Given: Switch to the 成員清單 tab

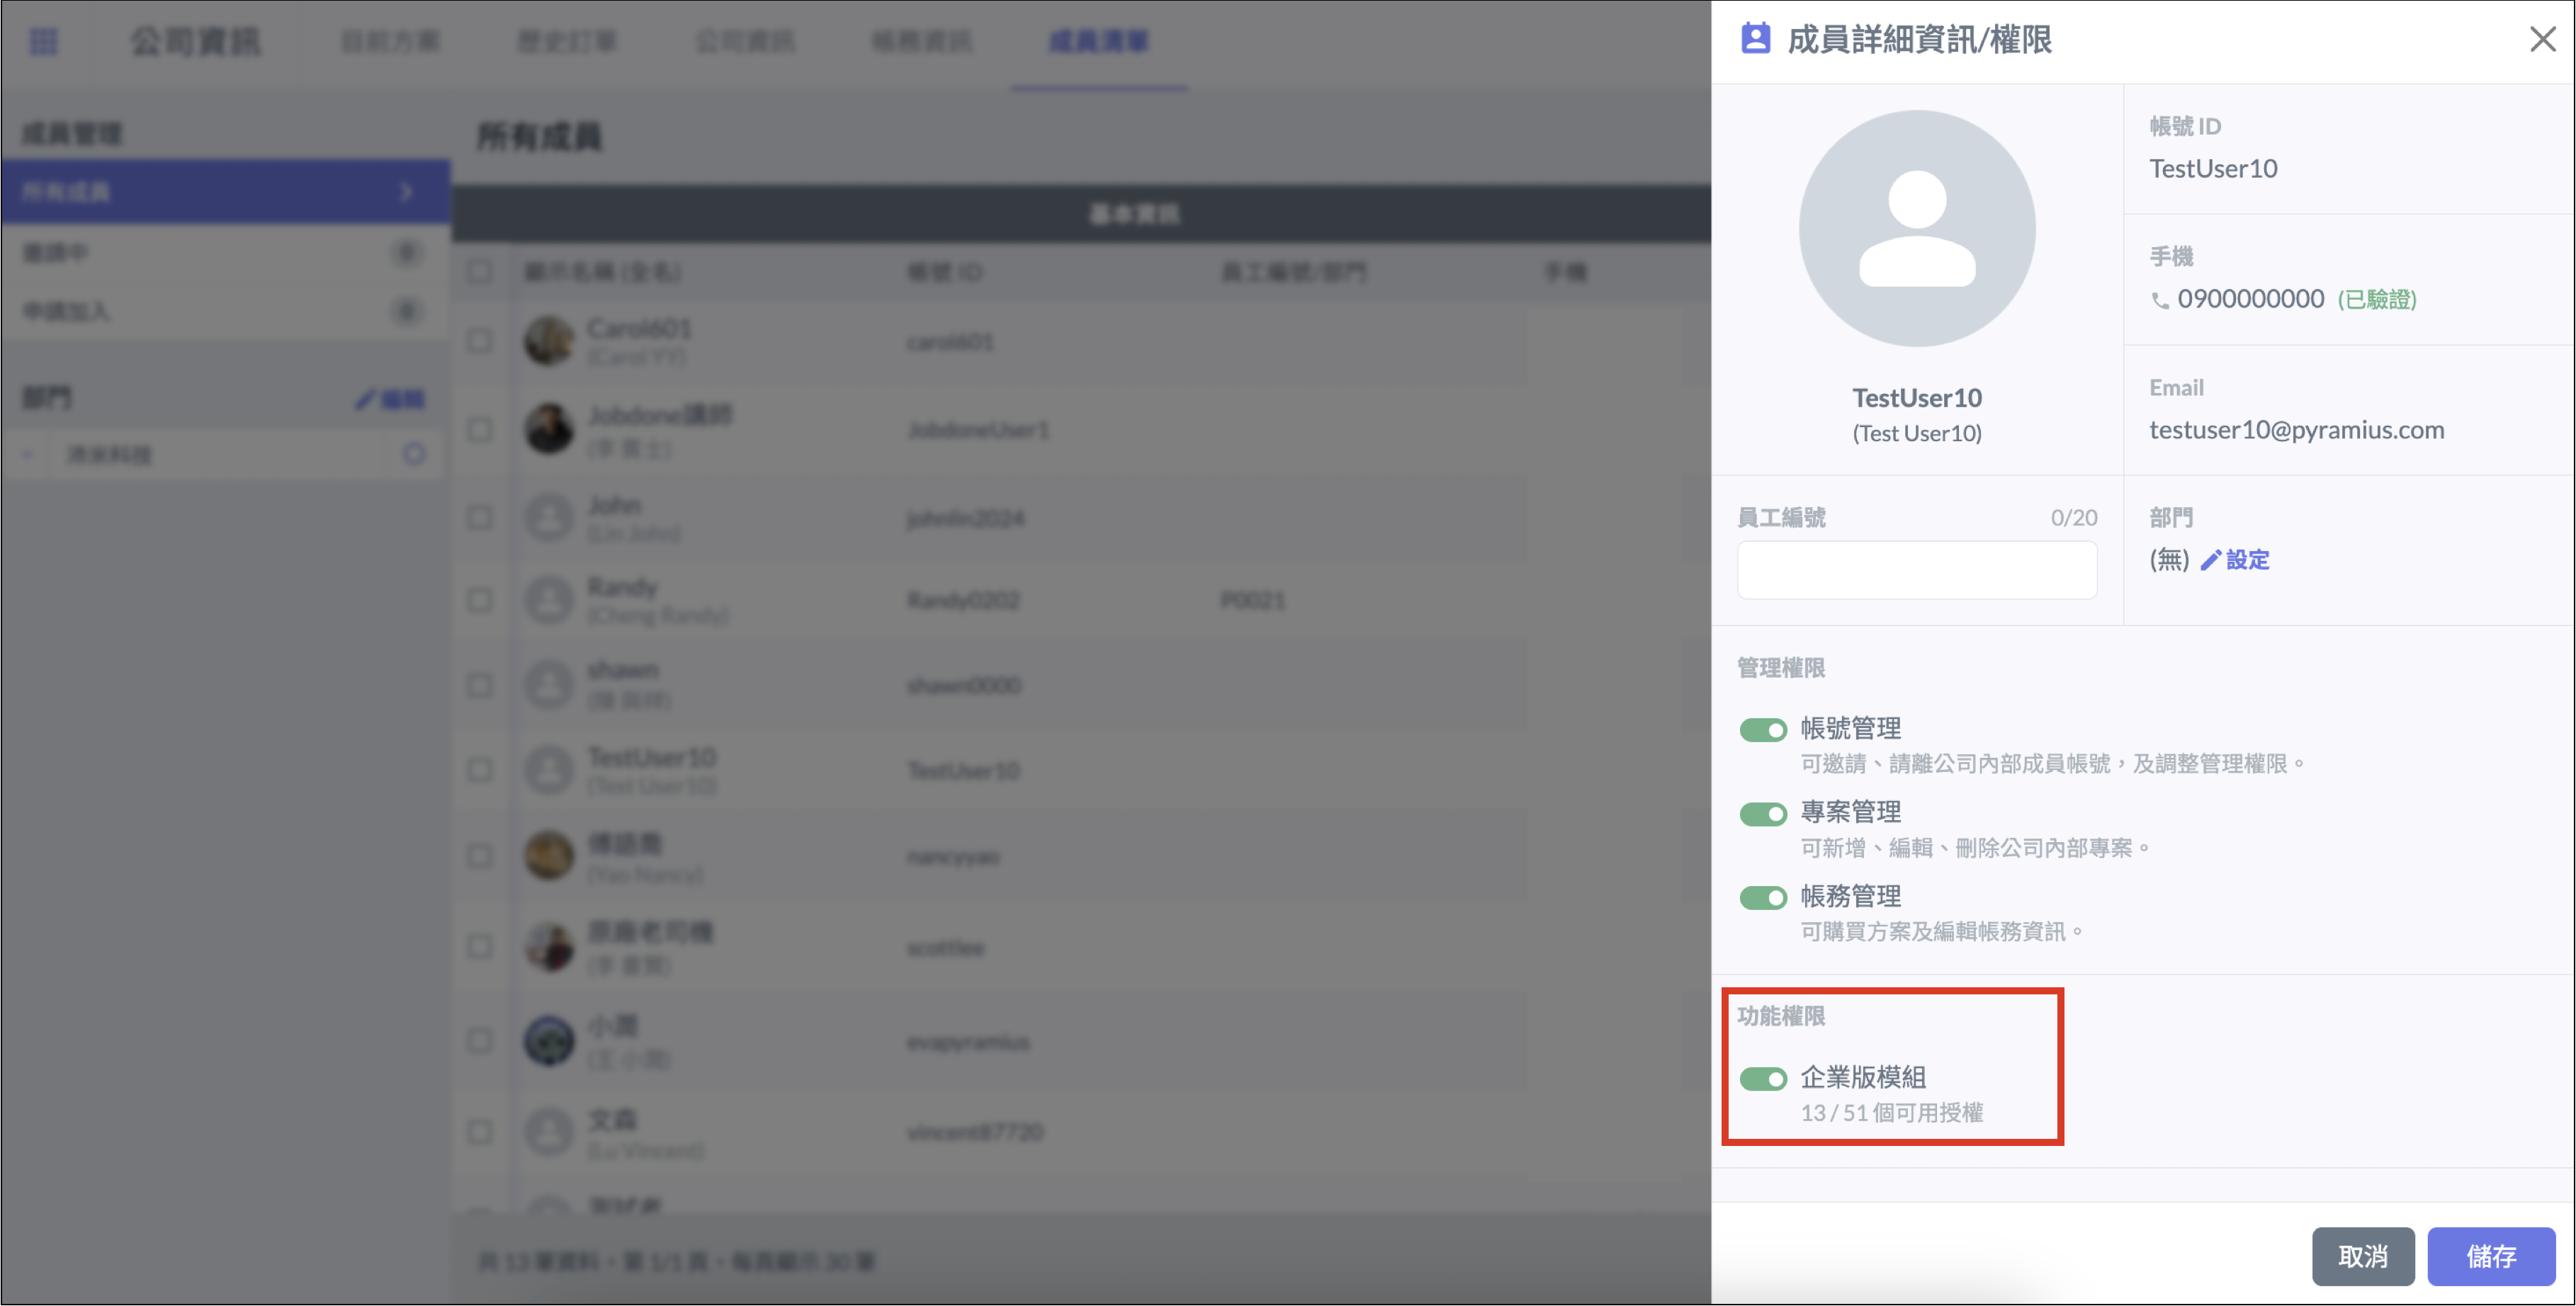Looking at the screenshot, I should point(1098,41).
